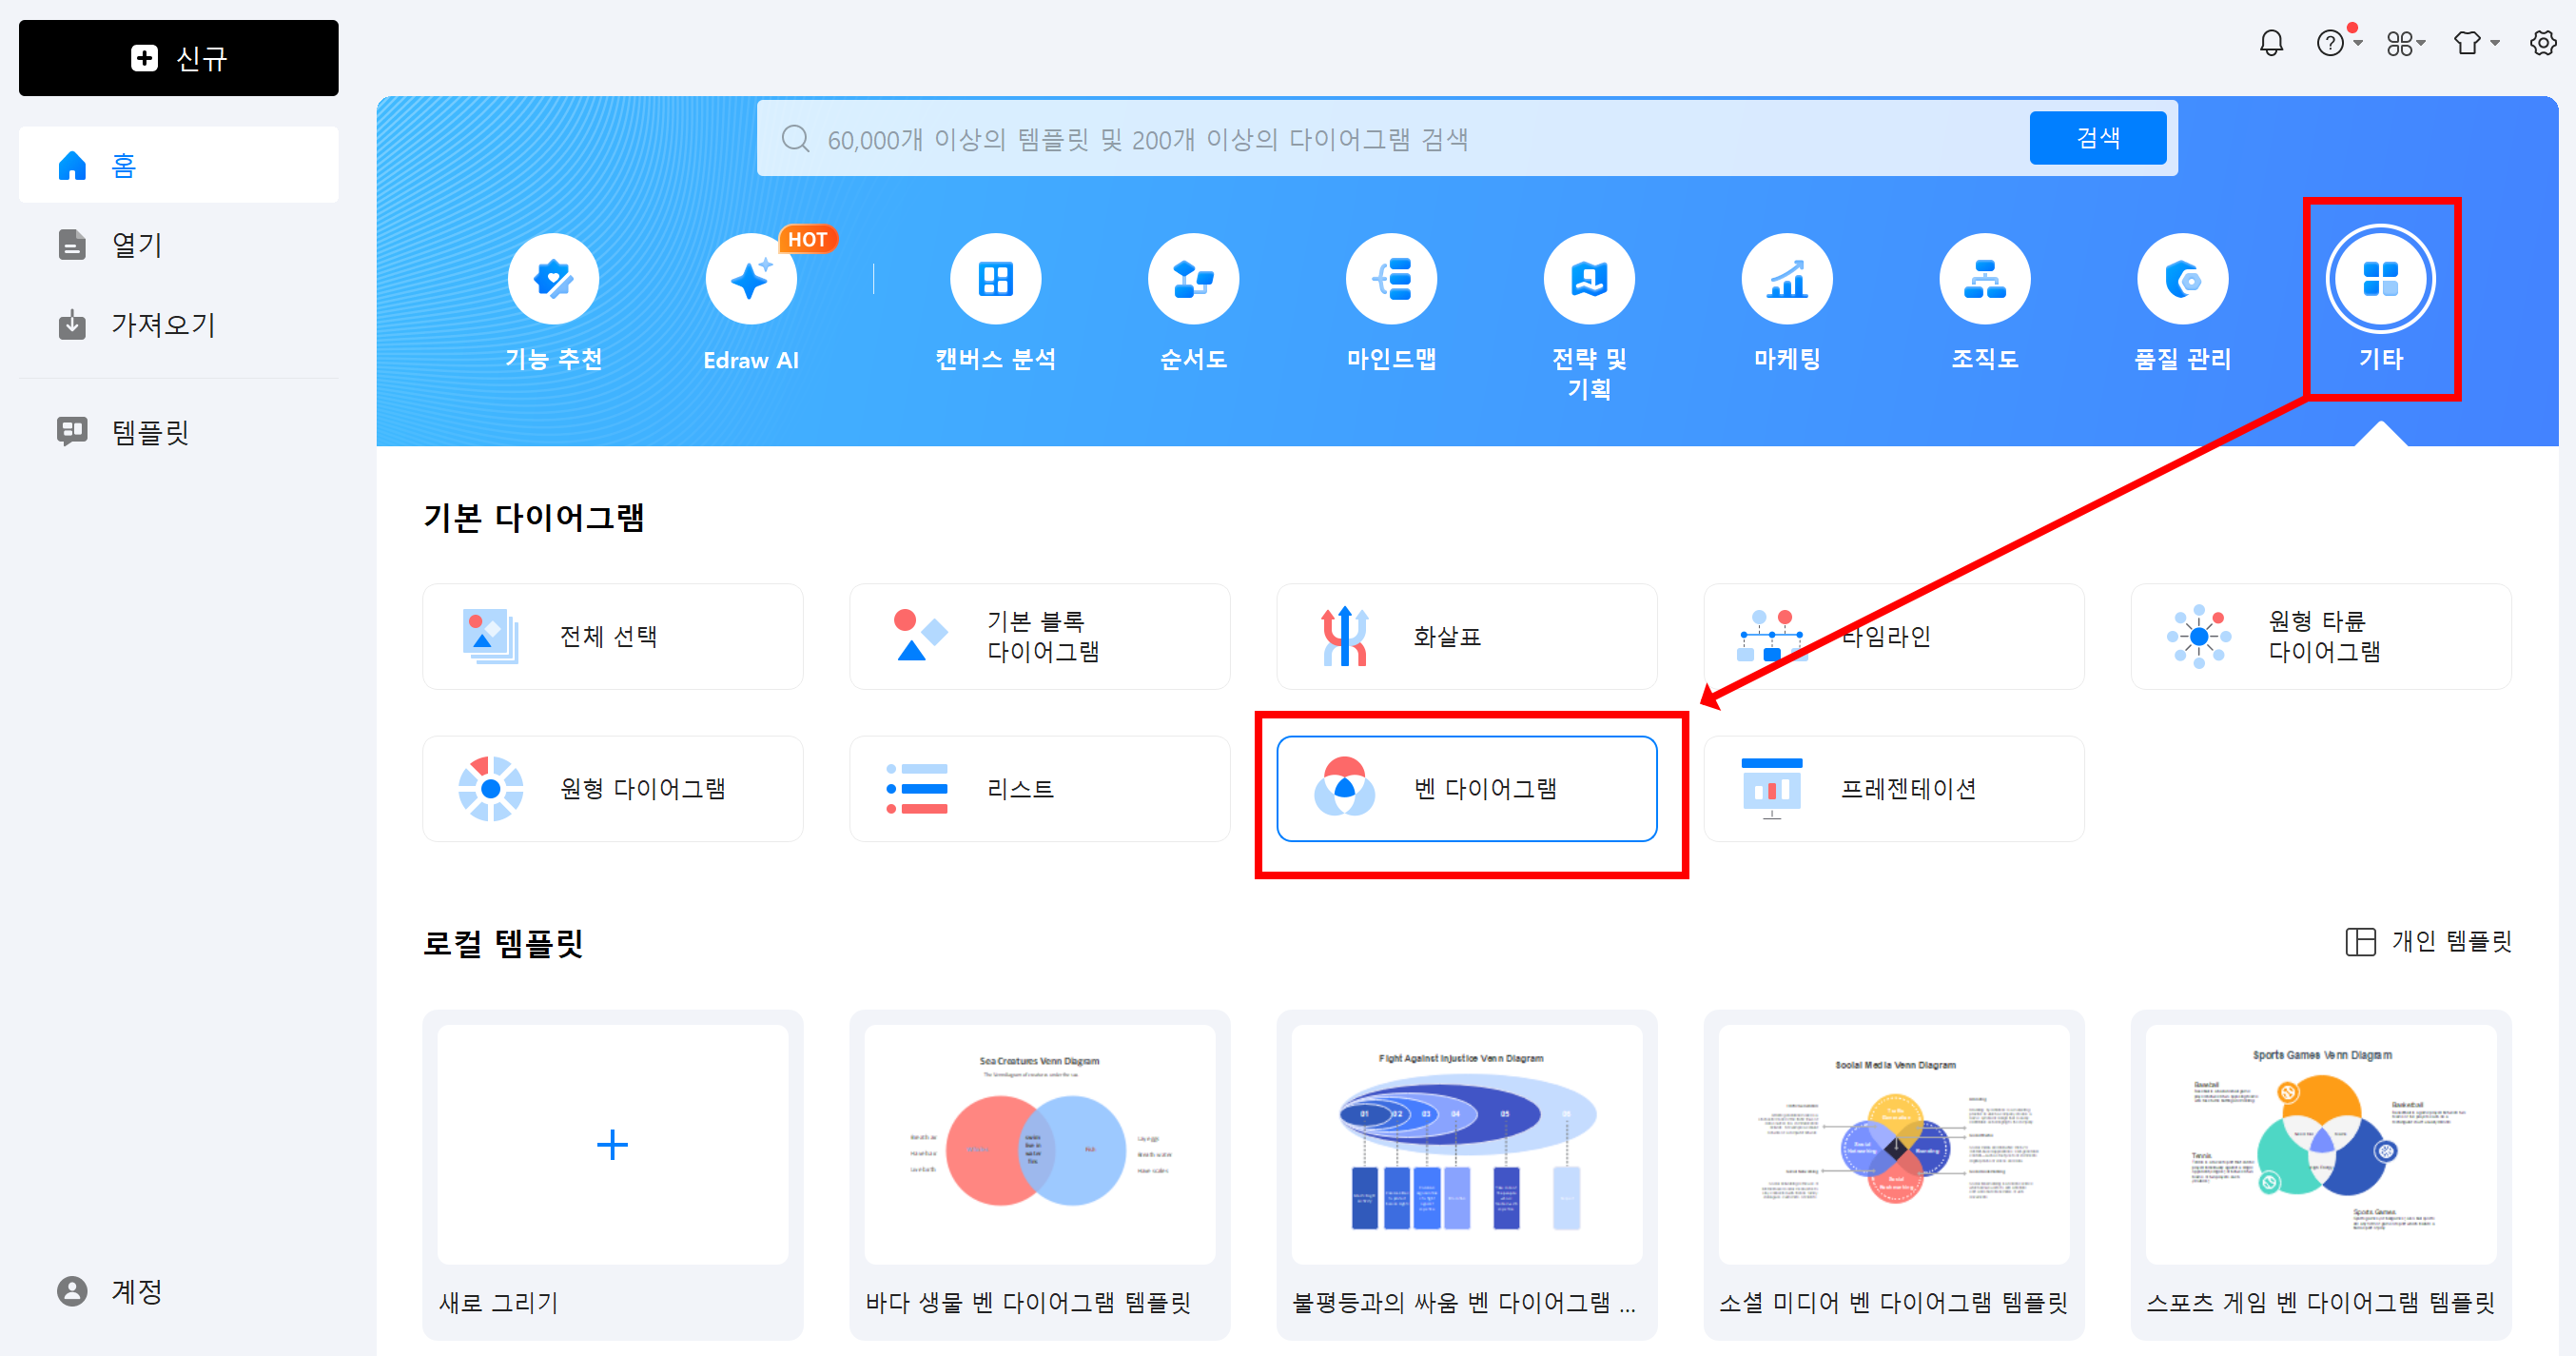Choose the 화살표 arrows card

click(x=1467, y=636)
